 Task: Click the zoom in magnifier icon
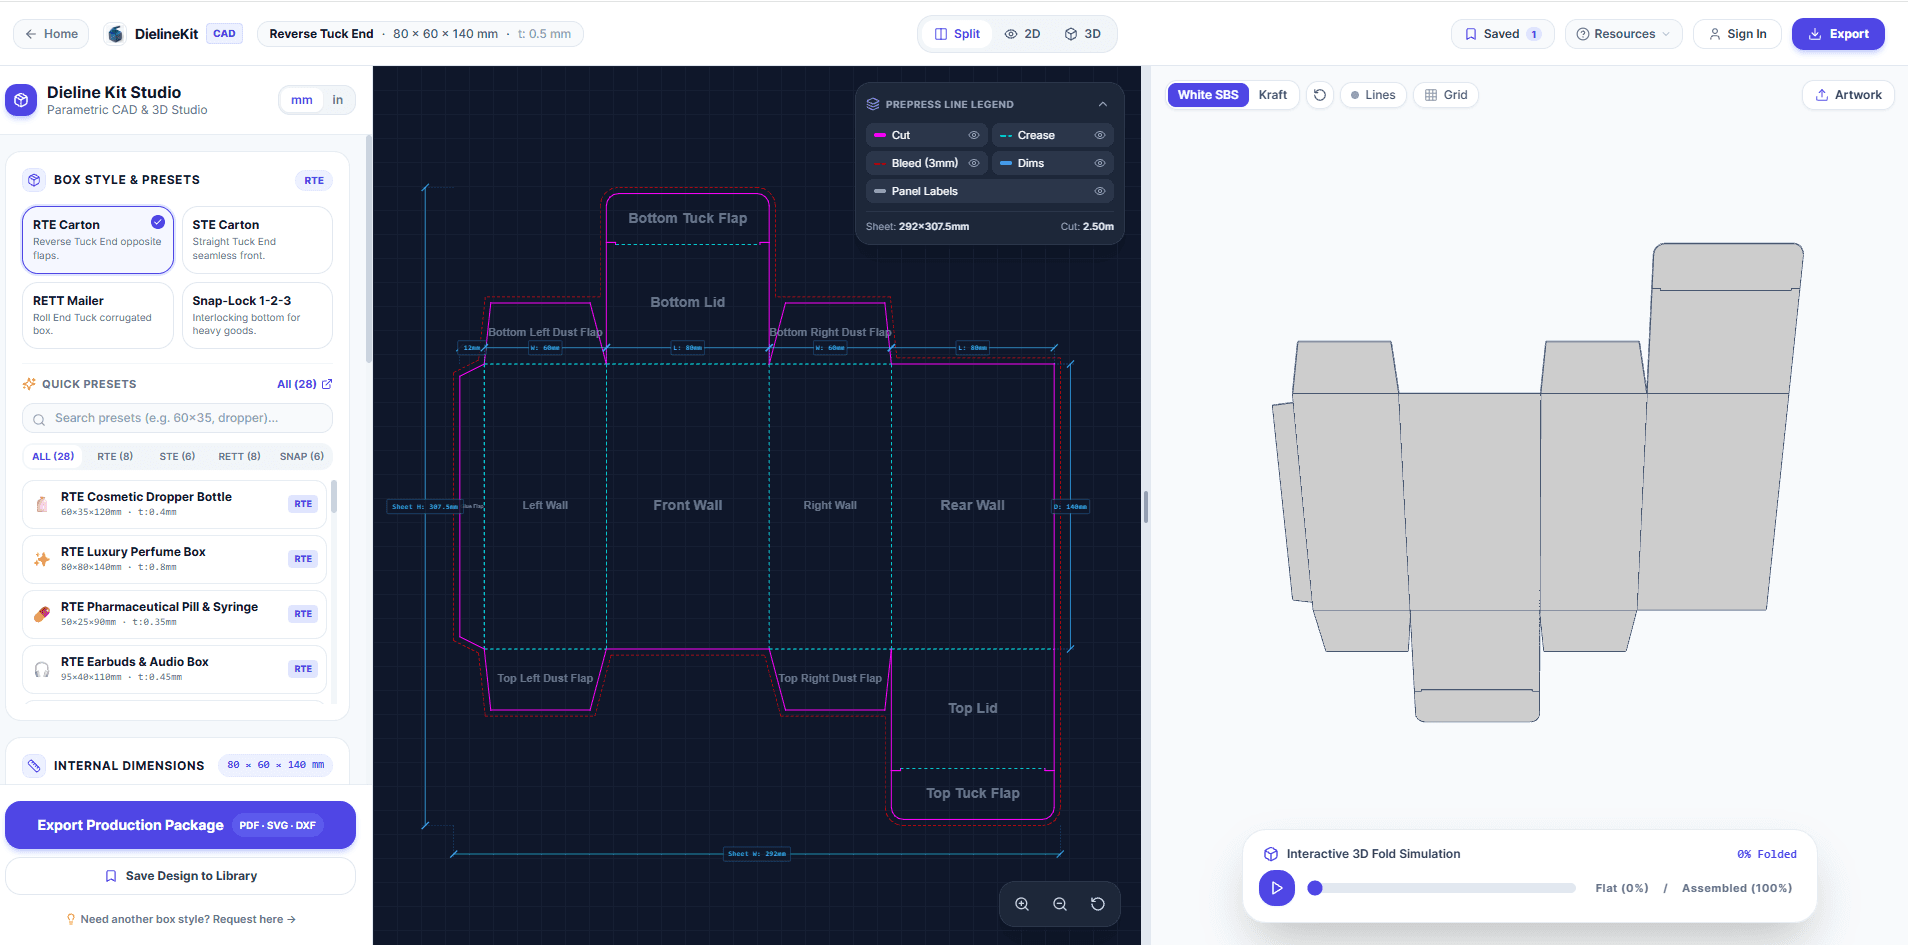[1022, 904]
